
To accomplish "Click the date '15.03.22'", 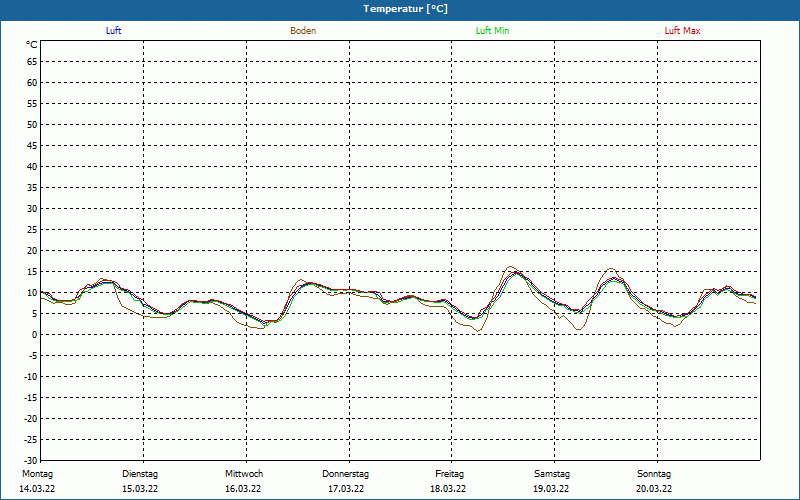I will point(140,489).
